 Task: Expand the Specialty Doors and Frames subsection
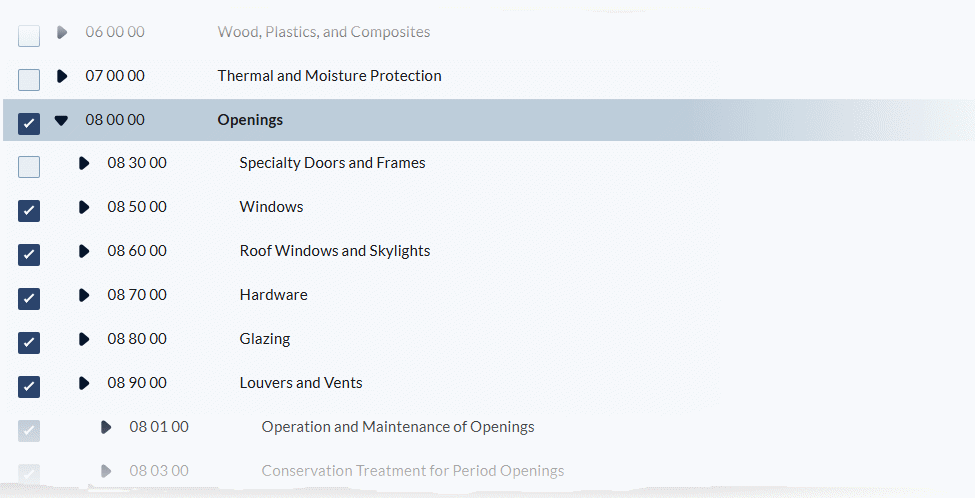click(84, 163)
